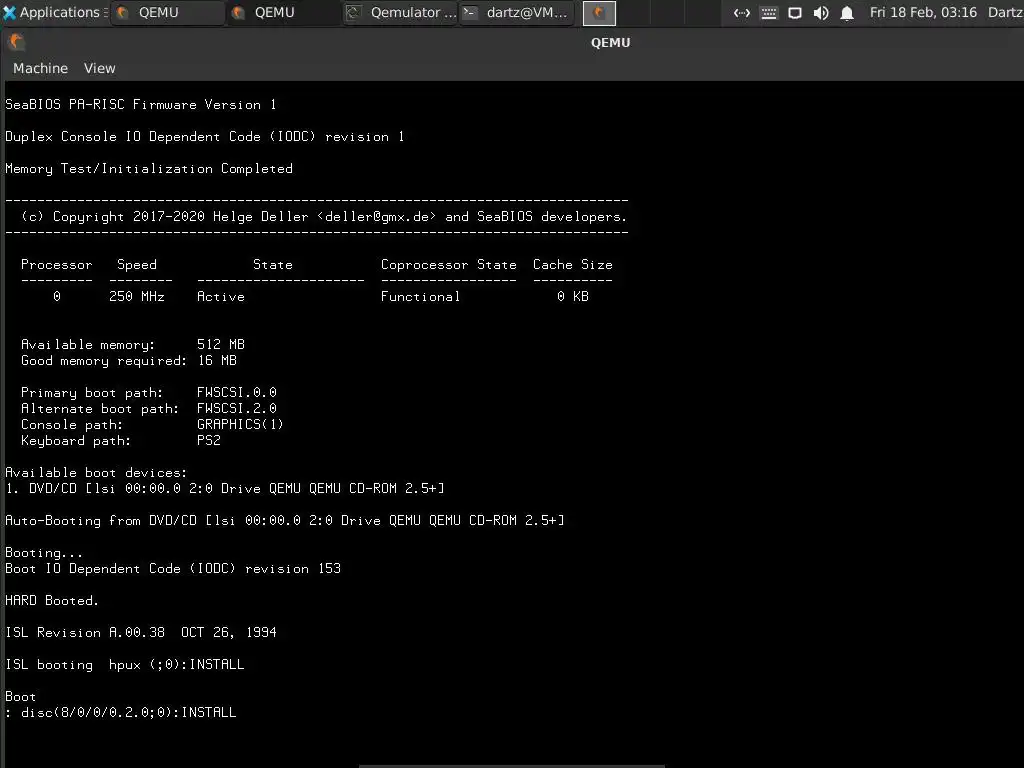Open the View menu

99,68
